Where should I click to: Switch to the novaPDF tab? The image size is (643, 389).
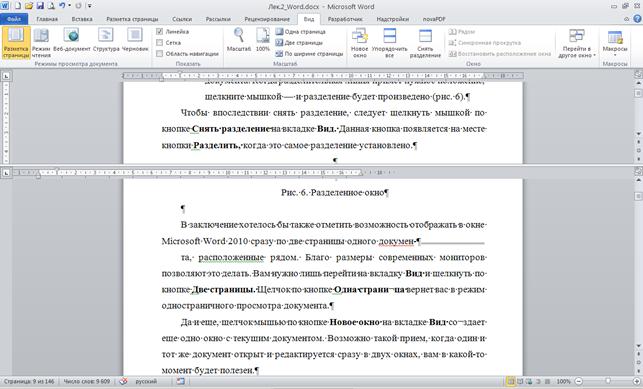click(434, 19)
